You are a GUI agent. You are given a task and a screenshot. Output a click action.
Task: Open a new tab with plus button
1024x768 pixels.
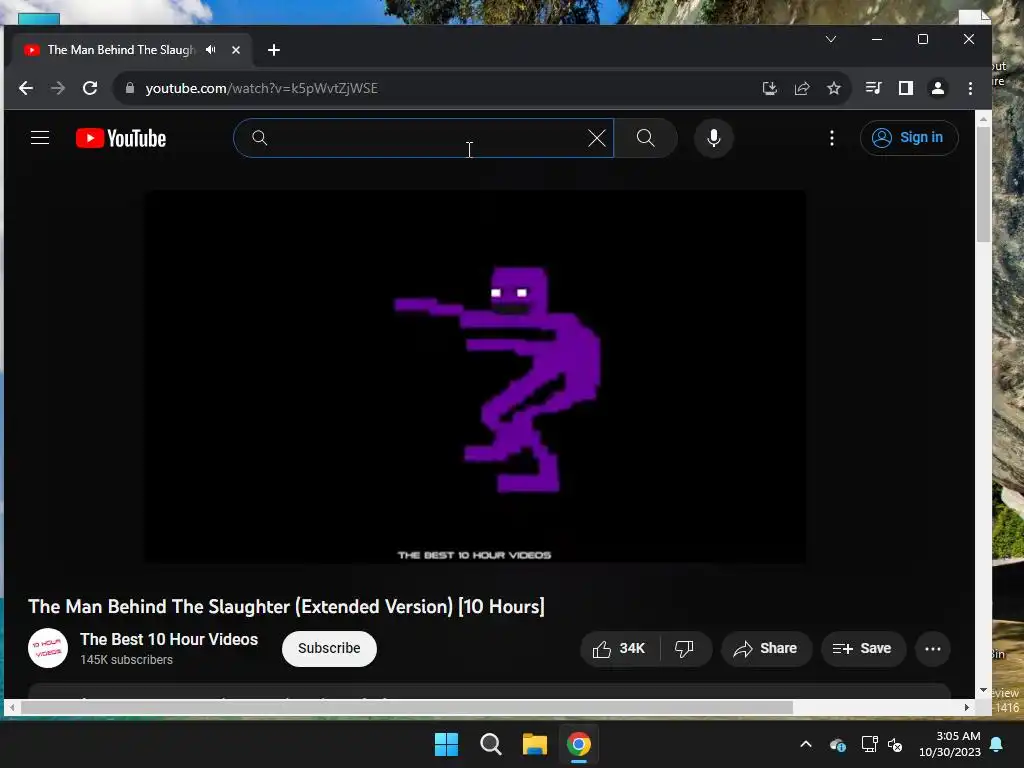click(x=274, y=50)
